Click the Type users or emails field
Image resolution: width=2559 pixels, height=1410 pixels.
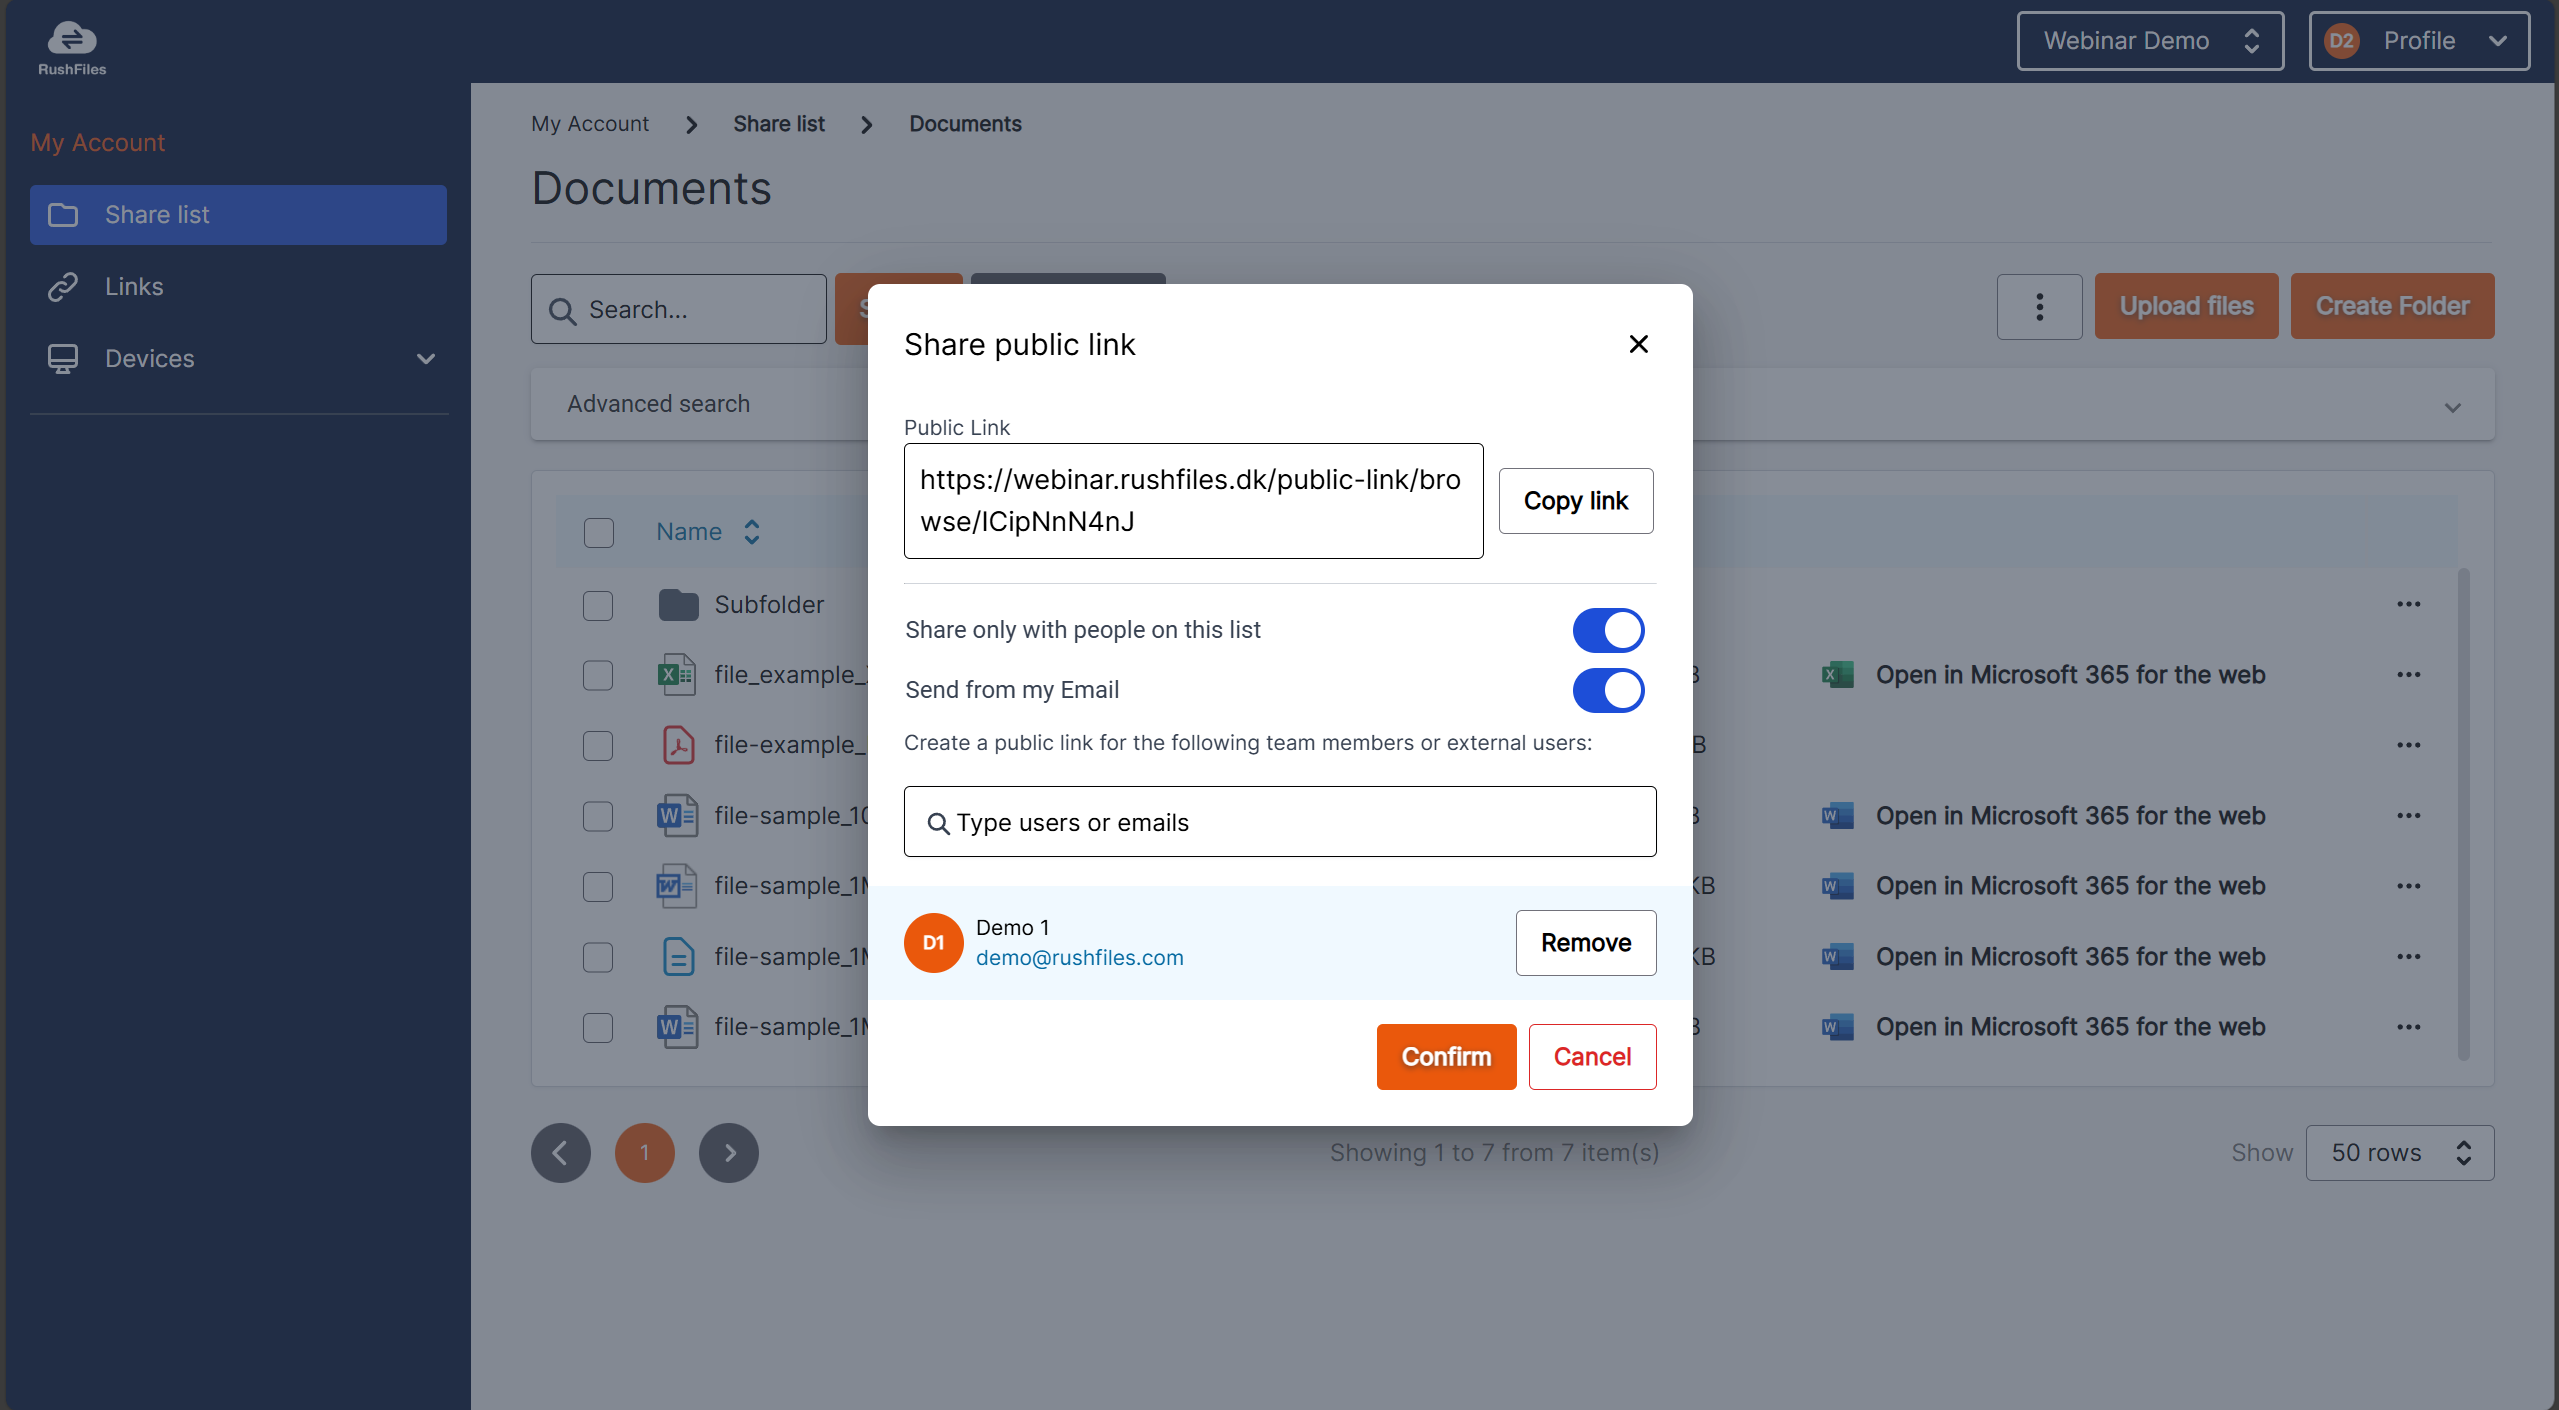[1280, 822]
